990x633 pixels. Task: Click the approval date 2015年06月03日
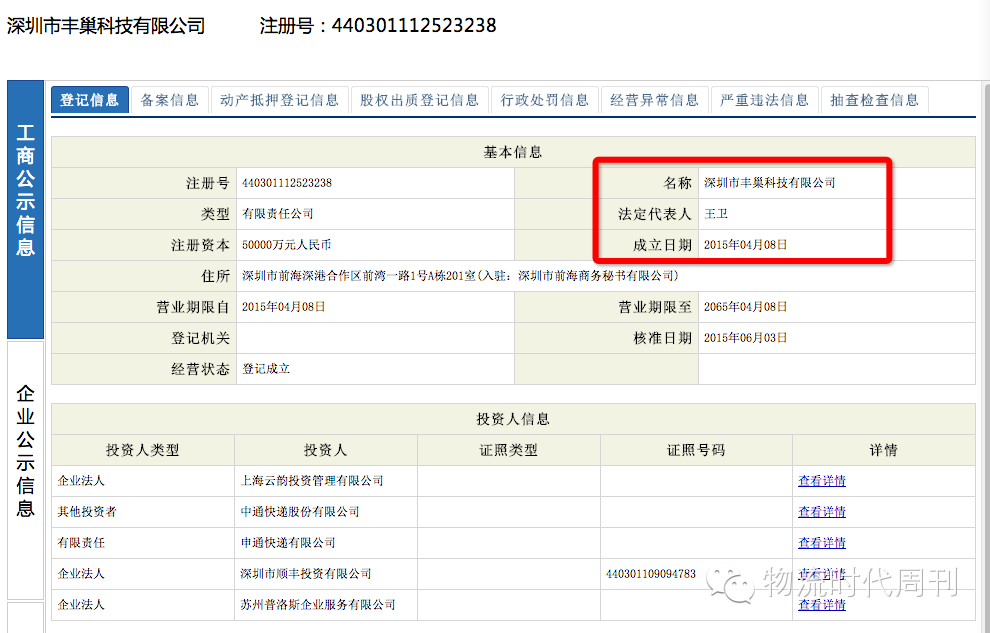746,338
